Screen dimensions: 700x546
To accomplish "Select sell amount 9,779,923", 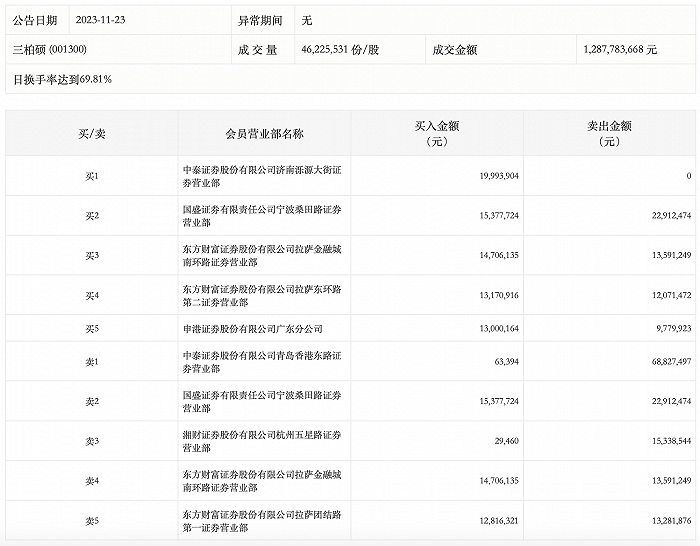I will click(674, 329).
